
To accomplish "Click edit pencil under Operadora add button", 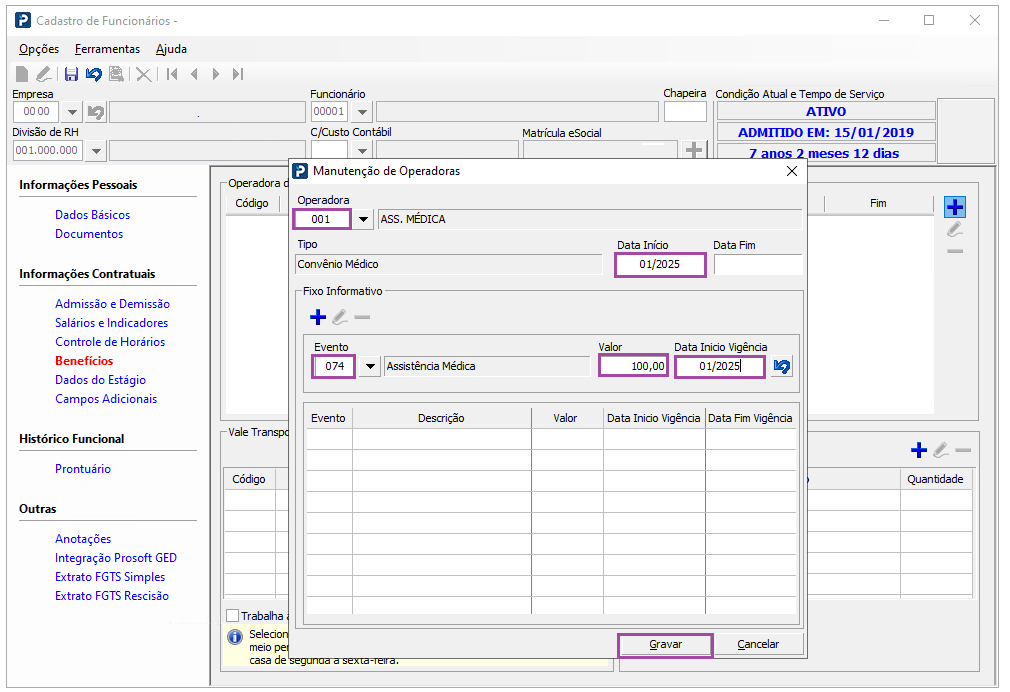I will coord(955,229).
